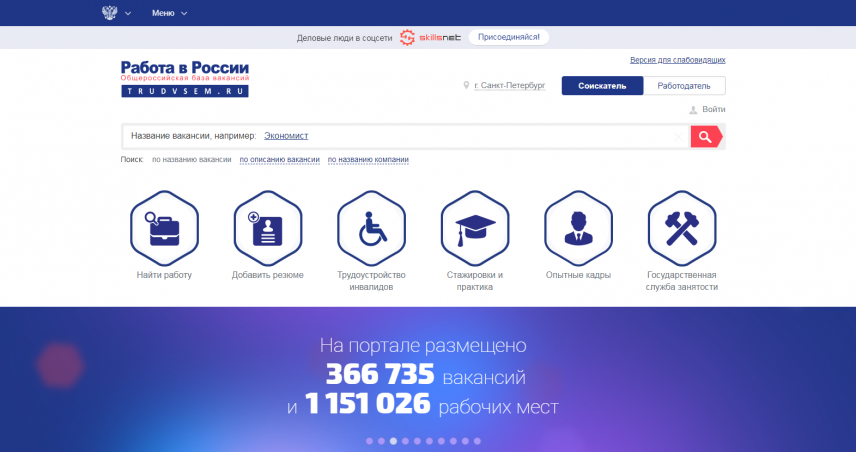Click the Войти login link

point(714,109)
